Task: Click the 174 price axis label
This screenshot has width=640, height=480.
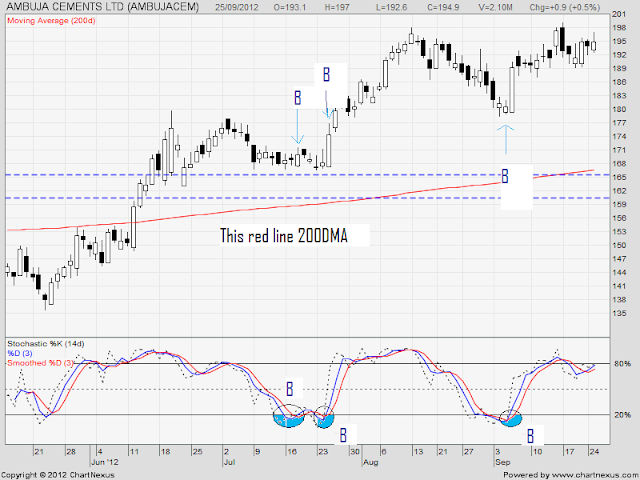Action: pos(619,136)
